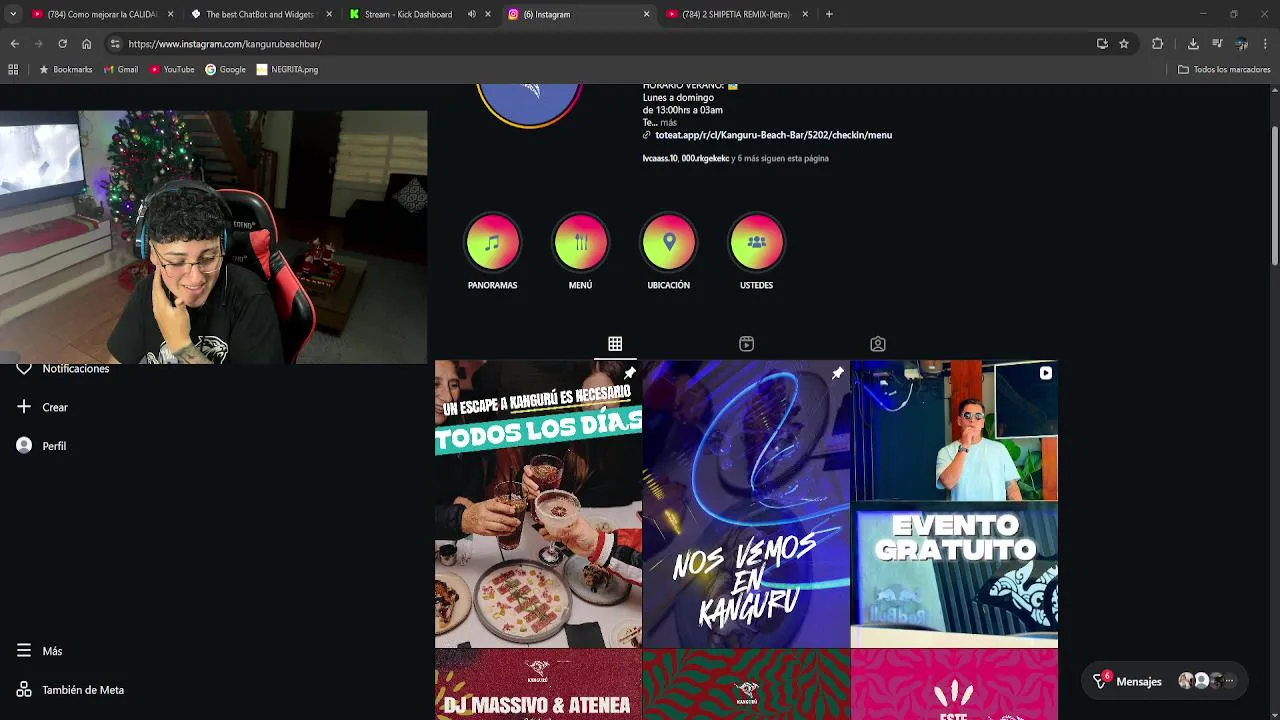Click the lvcaass.10 follower link
The image size is (1280, 720).
[660, 158]
